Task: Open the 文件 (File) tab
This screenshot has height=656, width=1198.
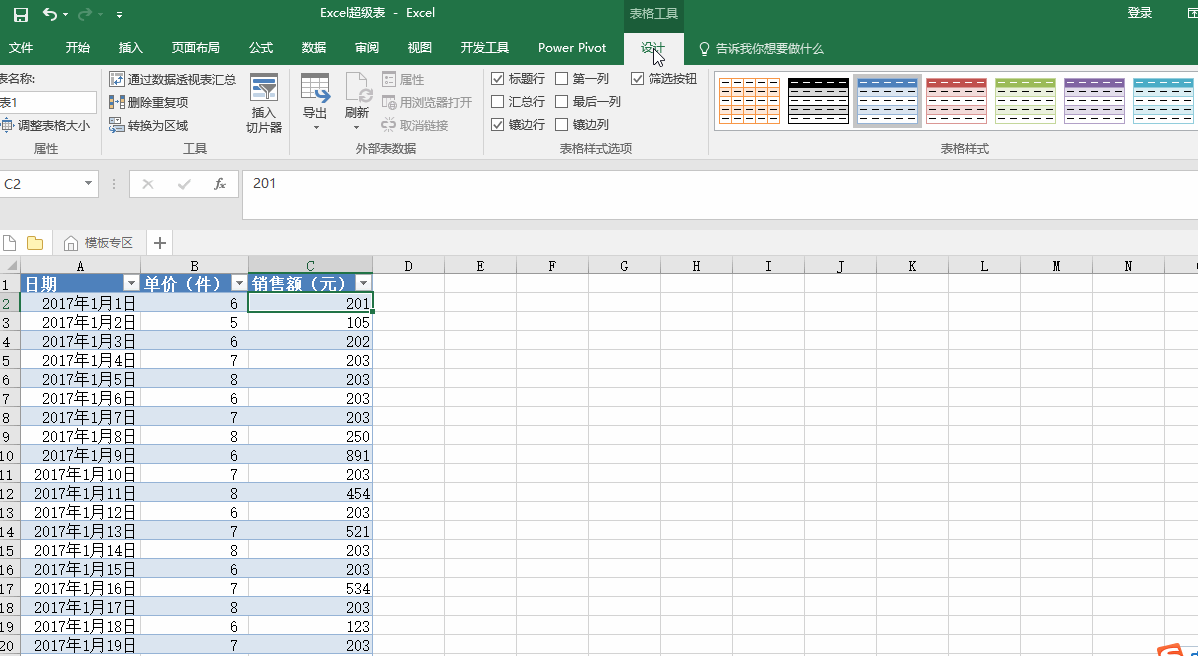Action: coord(21,47)
